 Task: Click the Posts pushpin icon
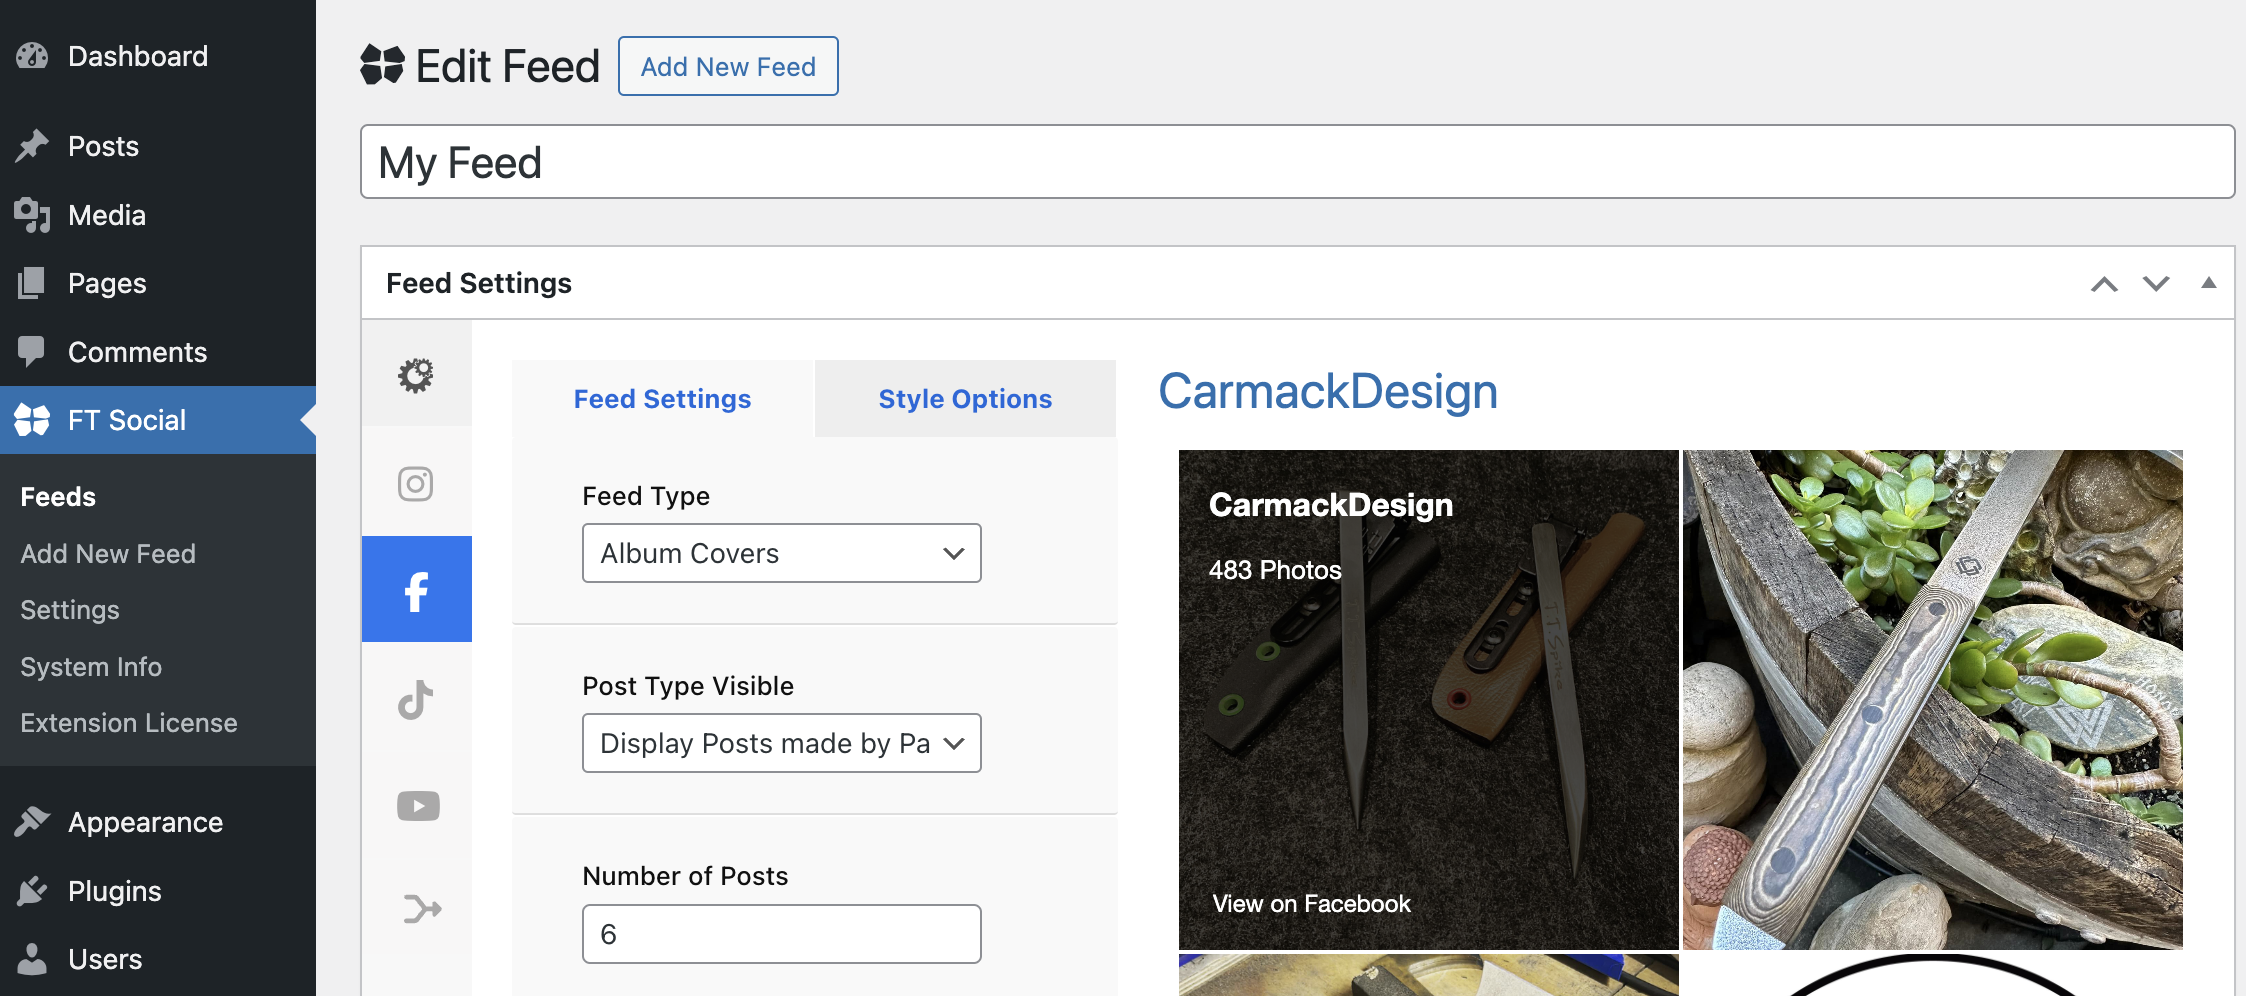tap(32, 146)
